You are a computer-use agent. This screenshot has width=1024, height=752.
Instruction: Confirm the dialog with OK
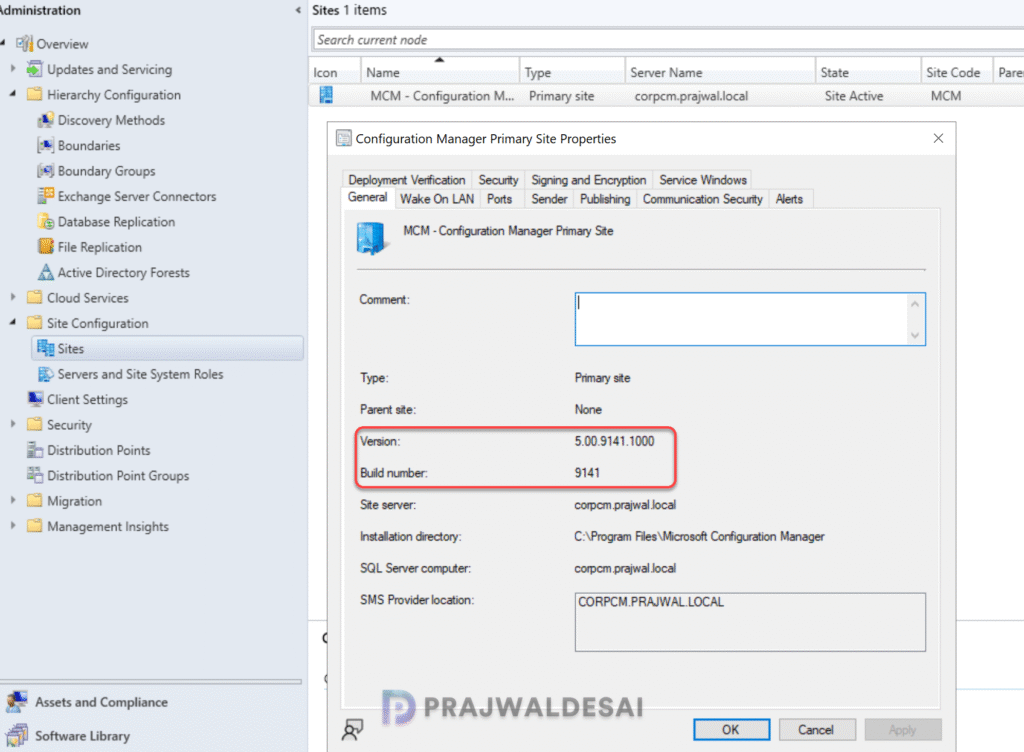click(731, 729)
